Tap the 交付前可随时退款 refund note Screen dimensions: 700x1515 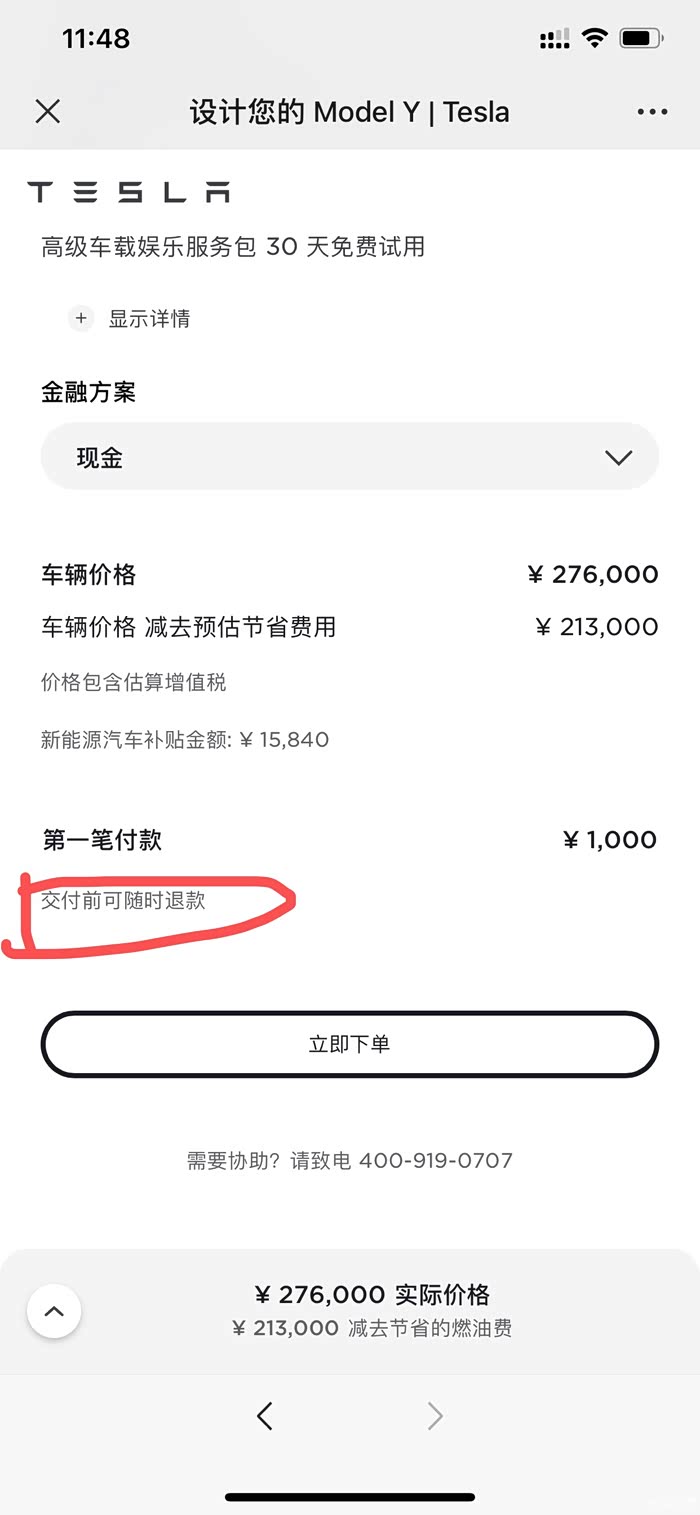click(123, 900)
